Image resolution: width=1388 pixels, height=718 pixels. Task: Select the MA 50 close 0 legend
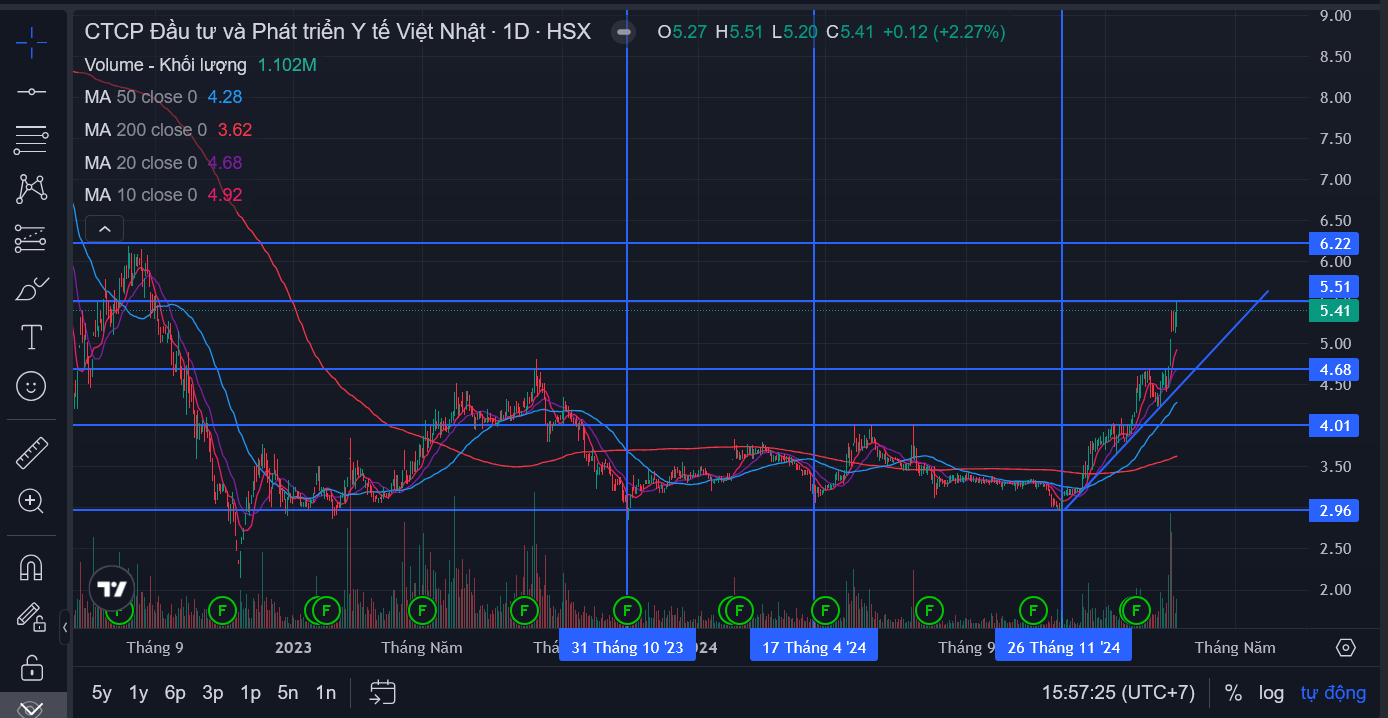[141, 97]
